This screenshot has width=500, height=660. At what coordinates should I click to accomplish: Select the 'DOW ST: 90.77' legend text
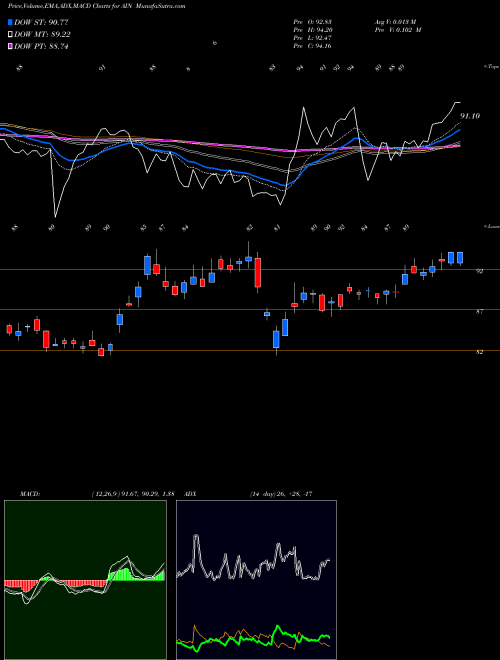[41, 22]
